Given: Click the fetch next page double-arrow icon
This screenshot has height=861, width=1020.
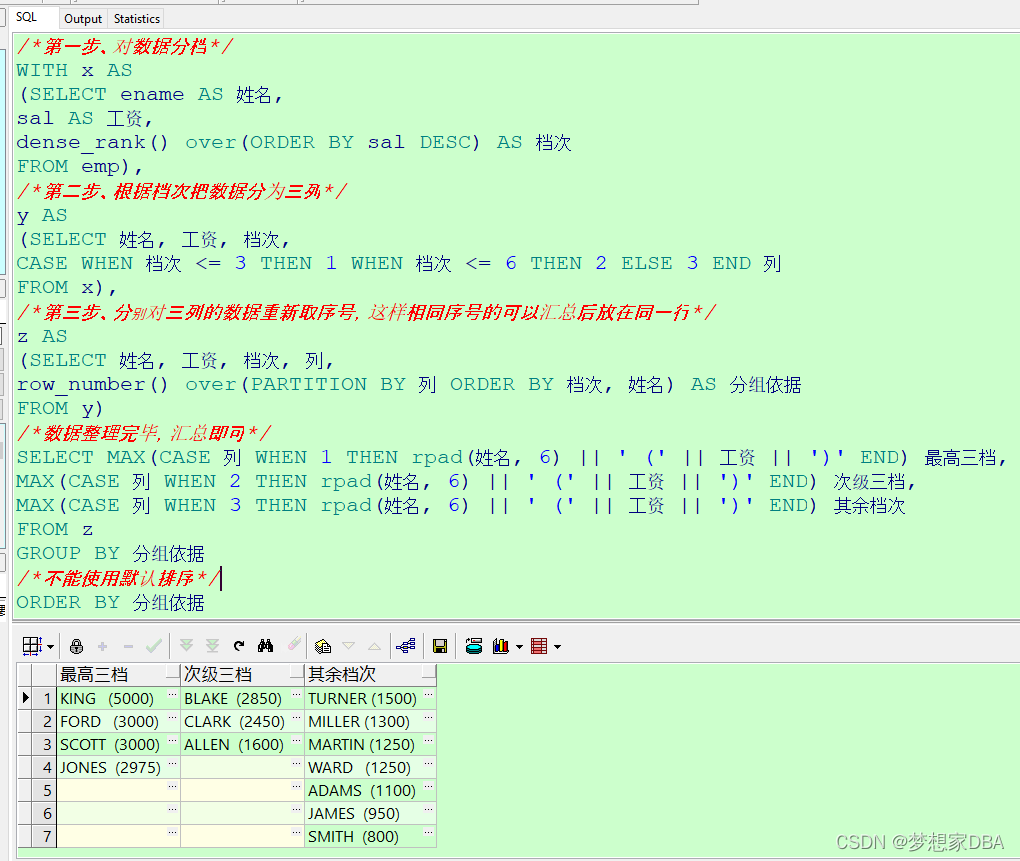Looking at the screenshot, I should coord(185,645).
